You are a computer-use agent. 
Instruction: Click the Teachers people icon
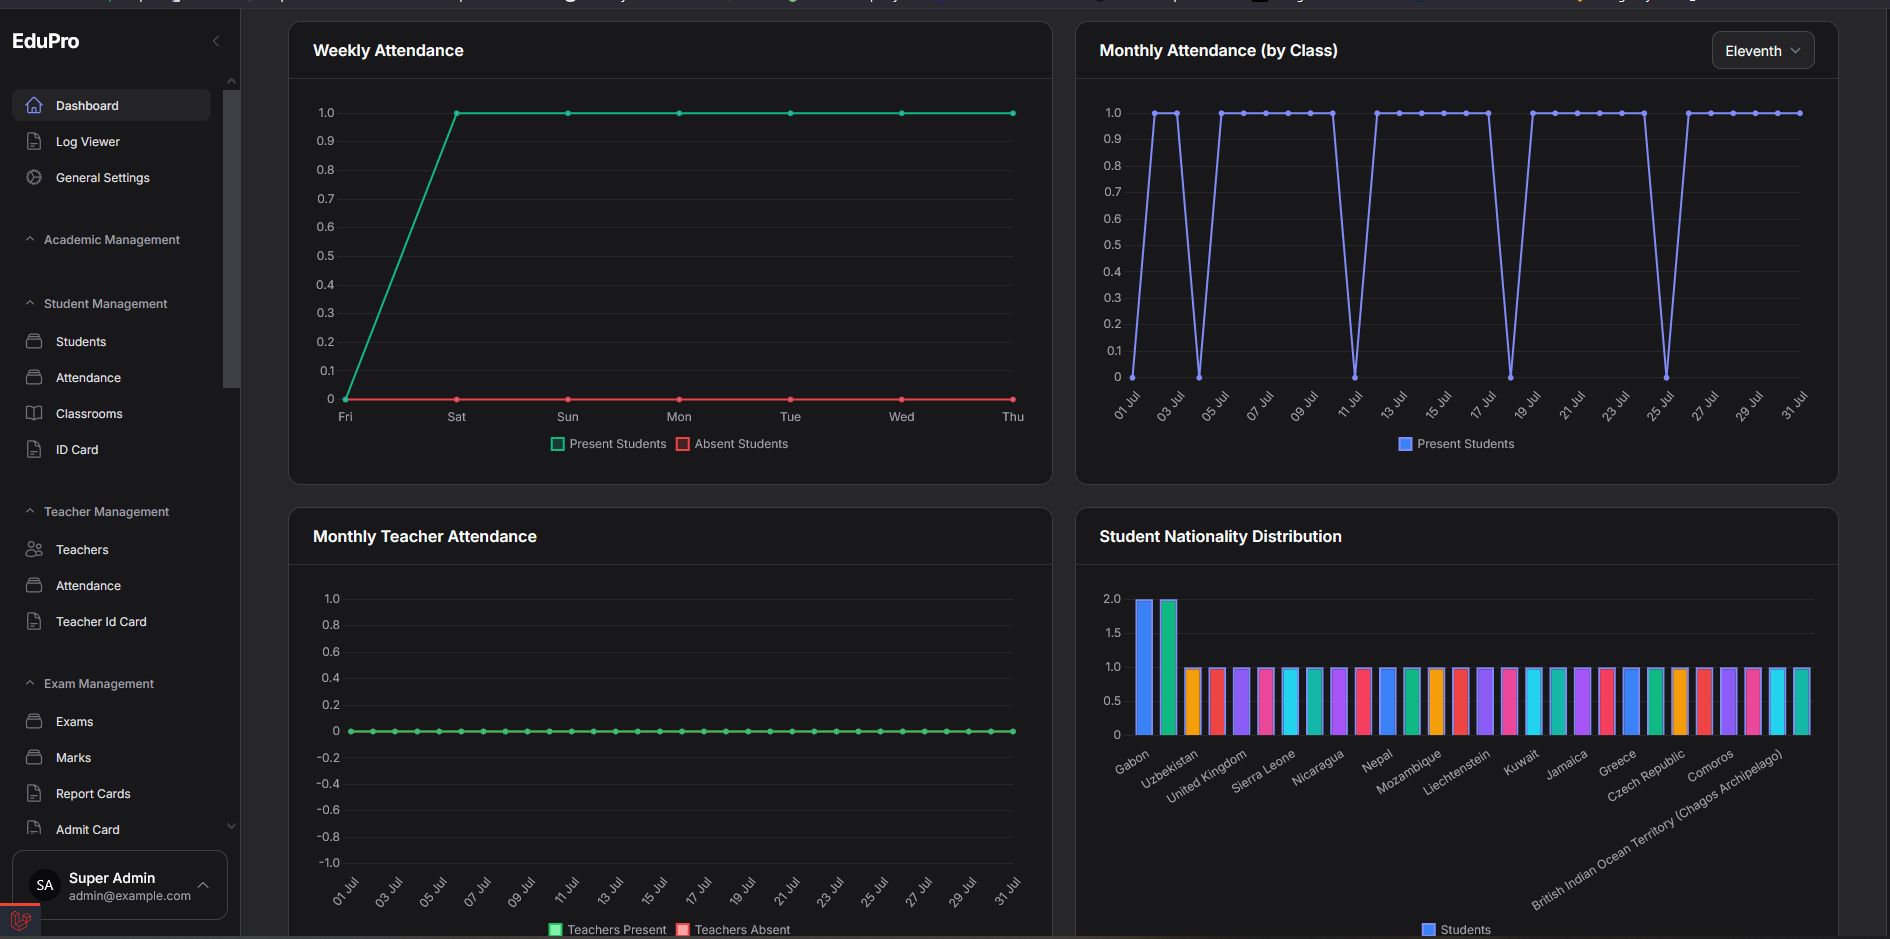click(34, 549)
